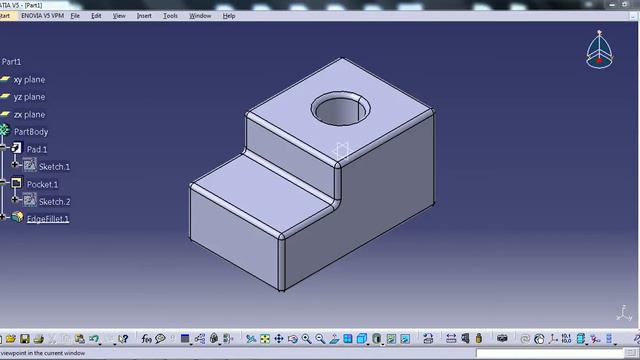640x360 pixels.
Task: Open the Start menu in menu bar
Action: pyautogui.click(x=5, y=16)
